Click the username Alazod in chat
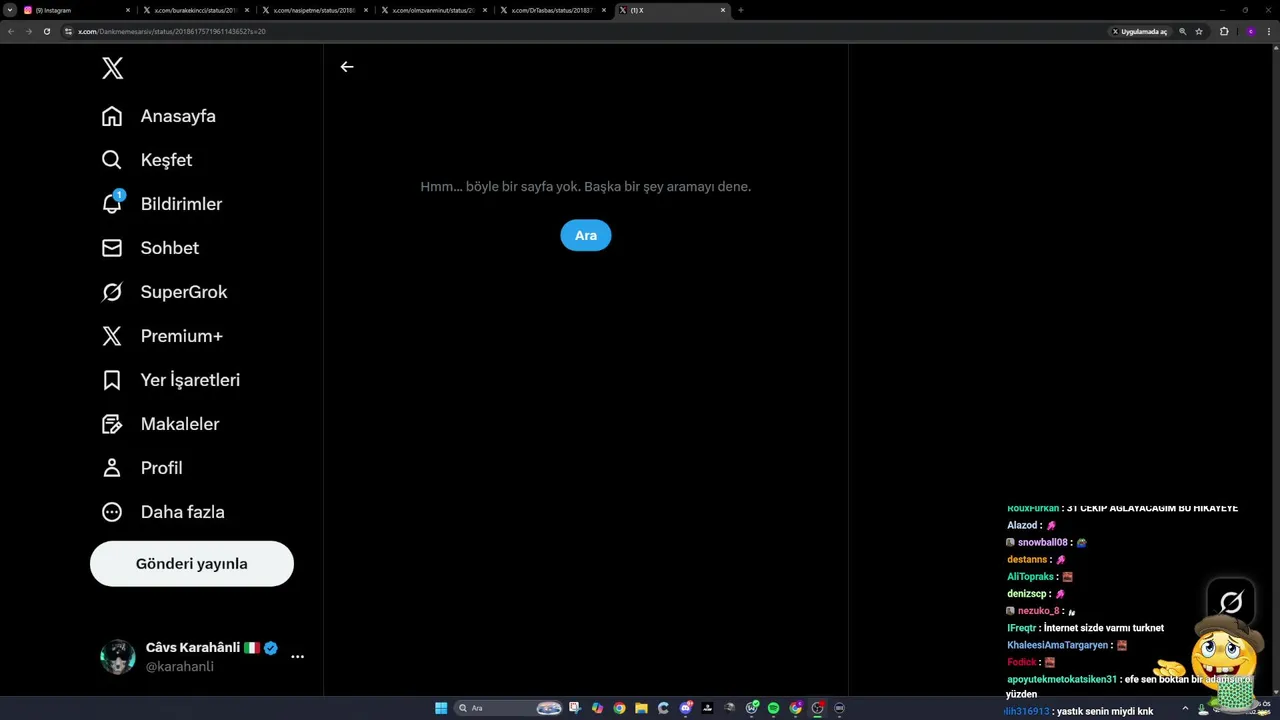This screenshot has height=720, width=1280. [1023, 525]
